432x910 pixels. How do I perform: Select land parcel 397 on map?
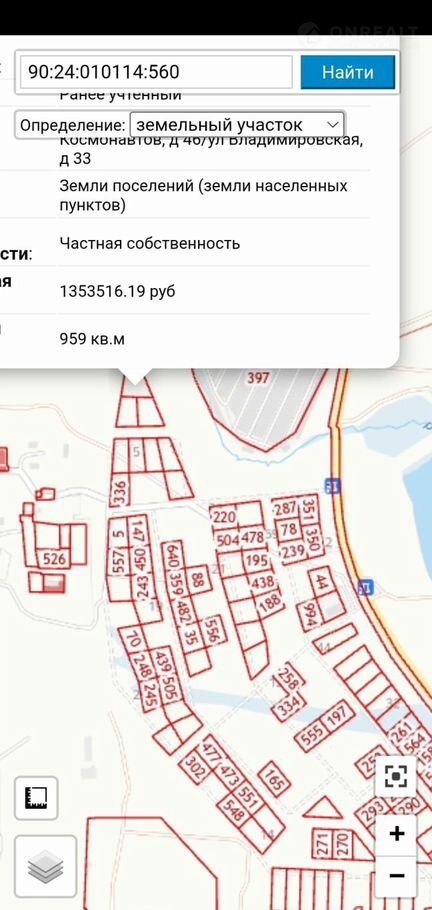tap(258, 378)
